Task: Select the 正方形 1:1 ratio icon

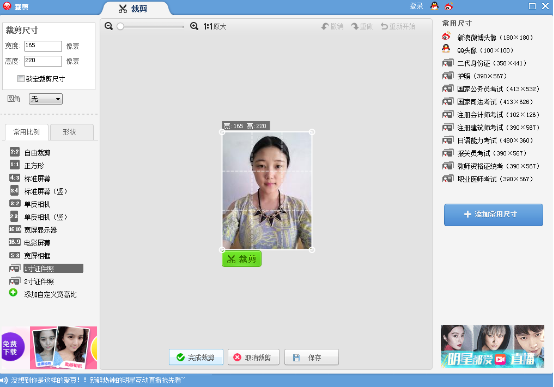Action: coord(14,165)
